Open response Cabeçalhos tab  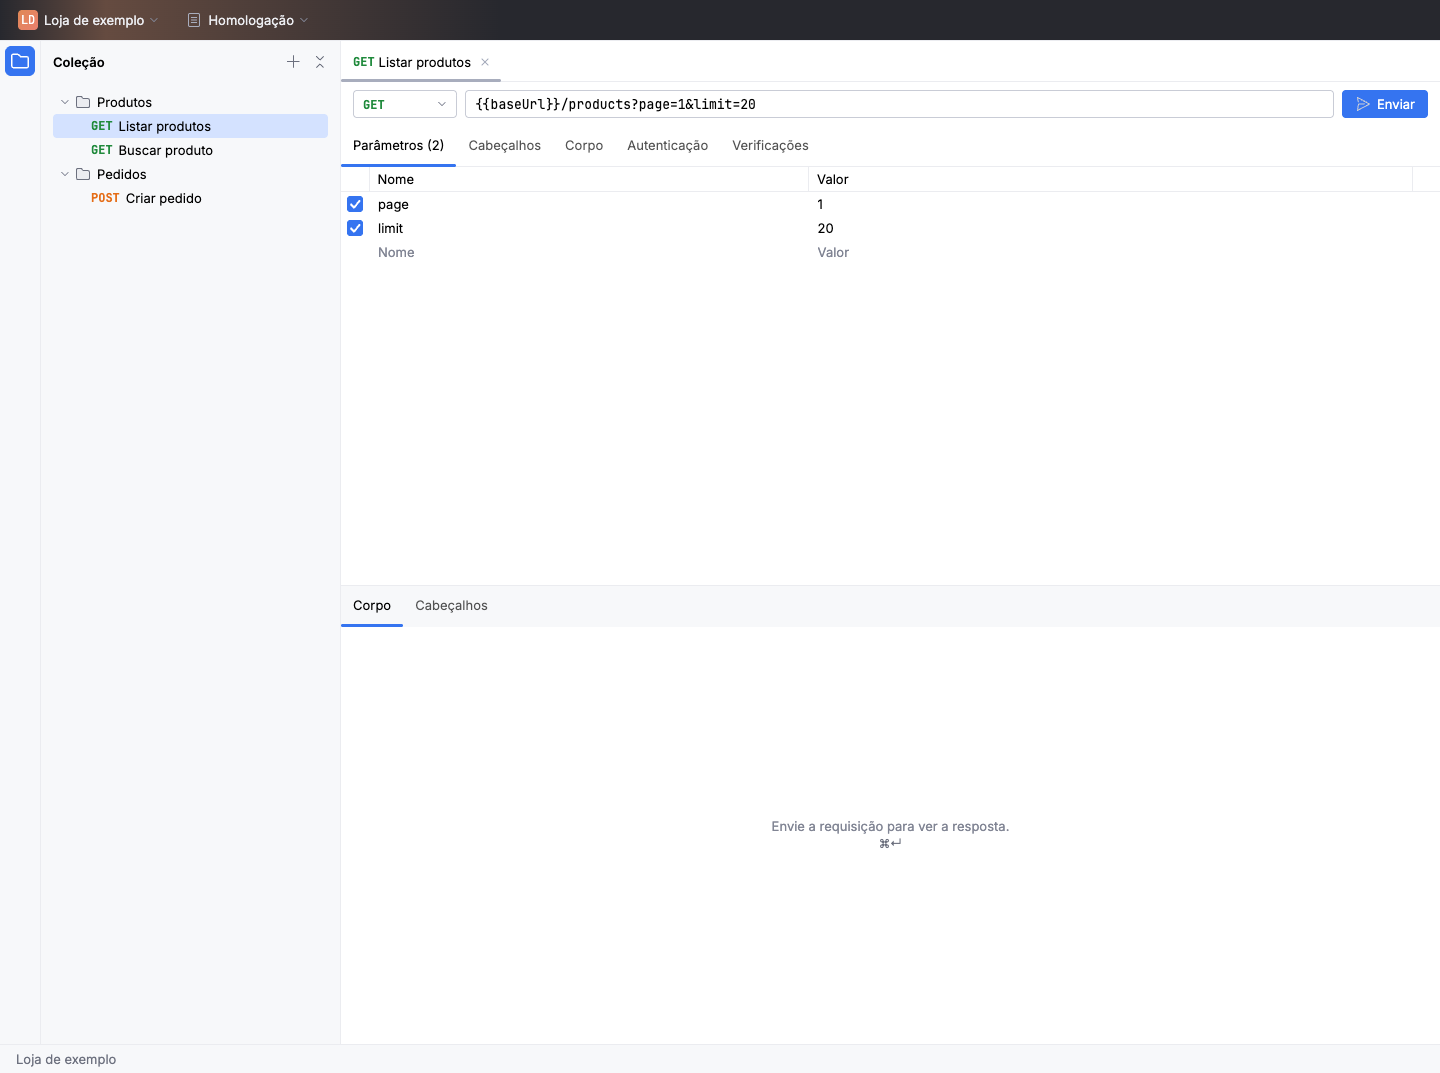[x=452, y=605]
